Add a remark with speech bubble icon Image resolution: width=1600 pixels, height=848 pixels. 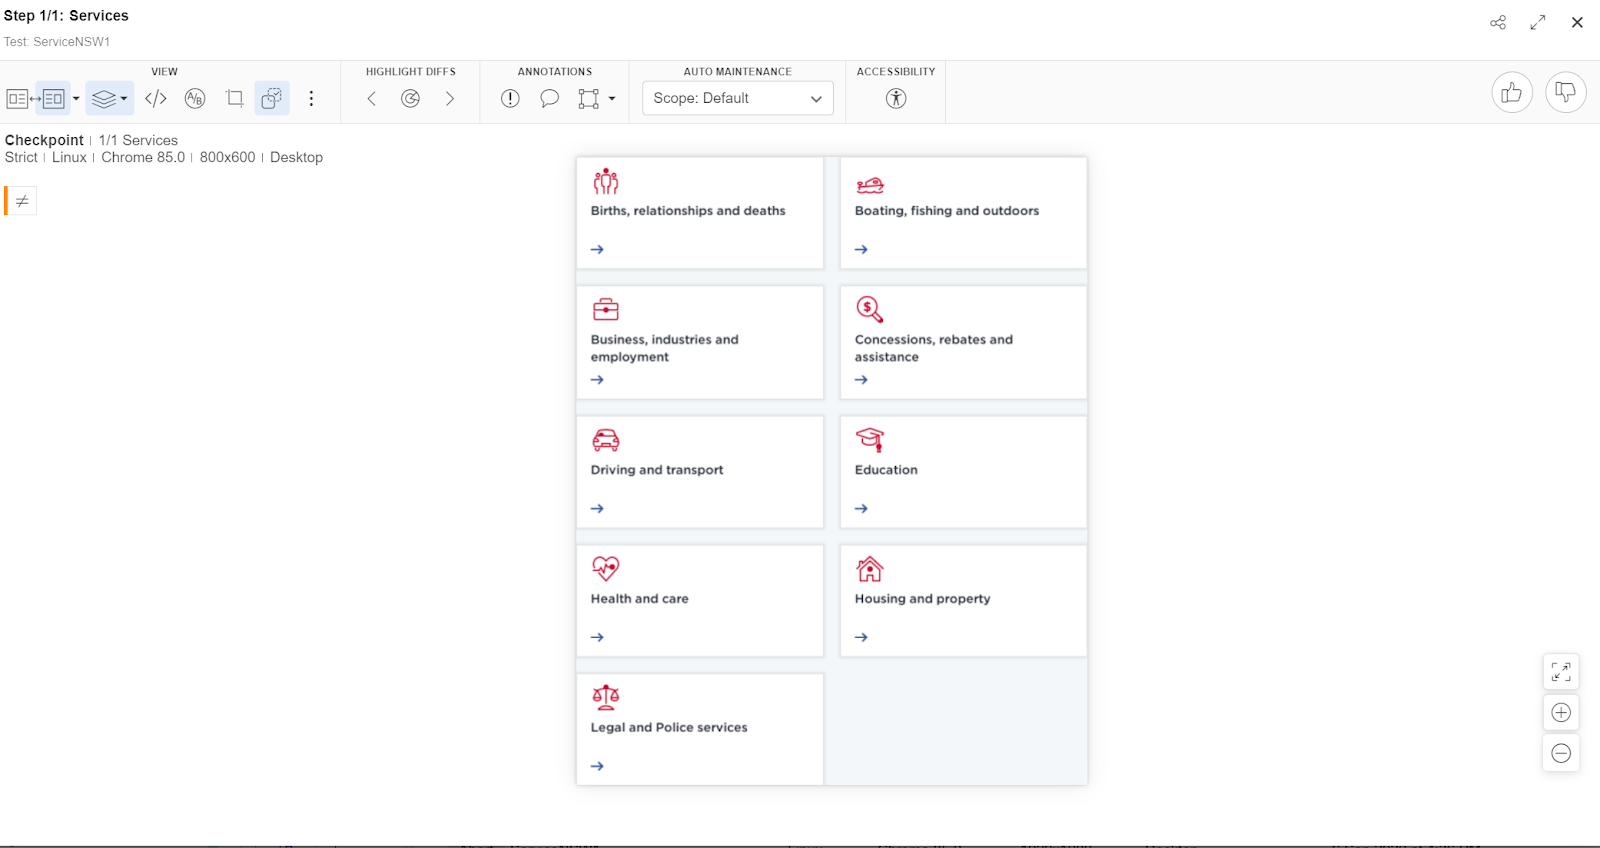click(x=549, y=98)
